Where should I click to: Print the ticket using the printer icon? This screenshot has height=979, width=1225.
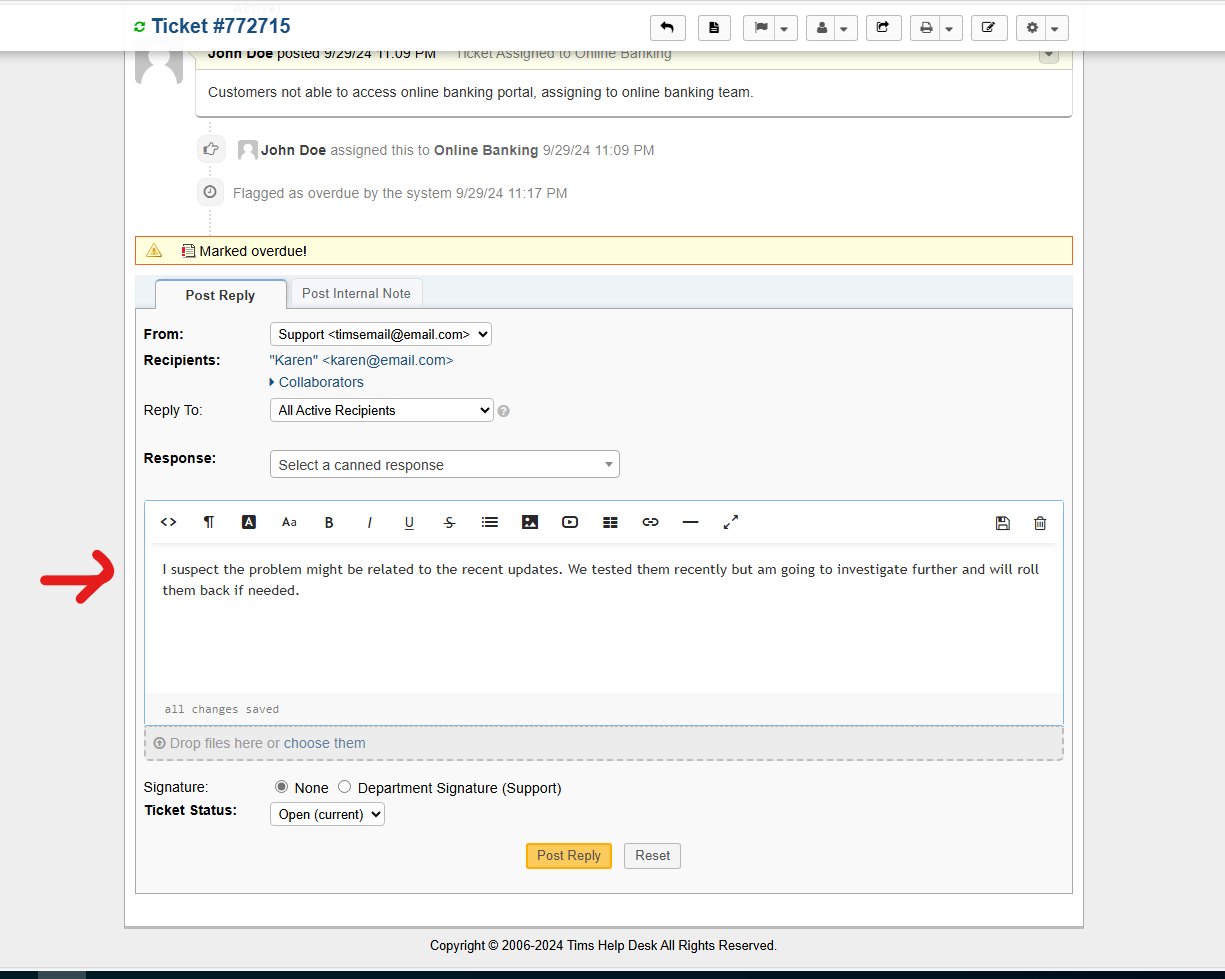click(927, 27)
